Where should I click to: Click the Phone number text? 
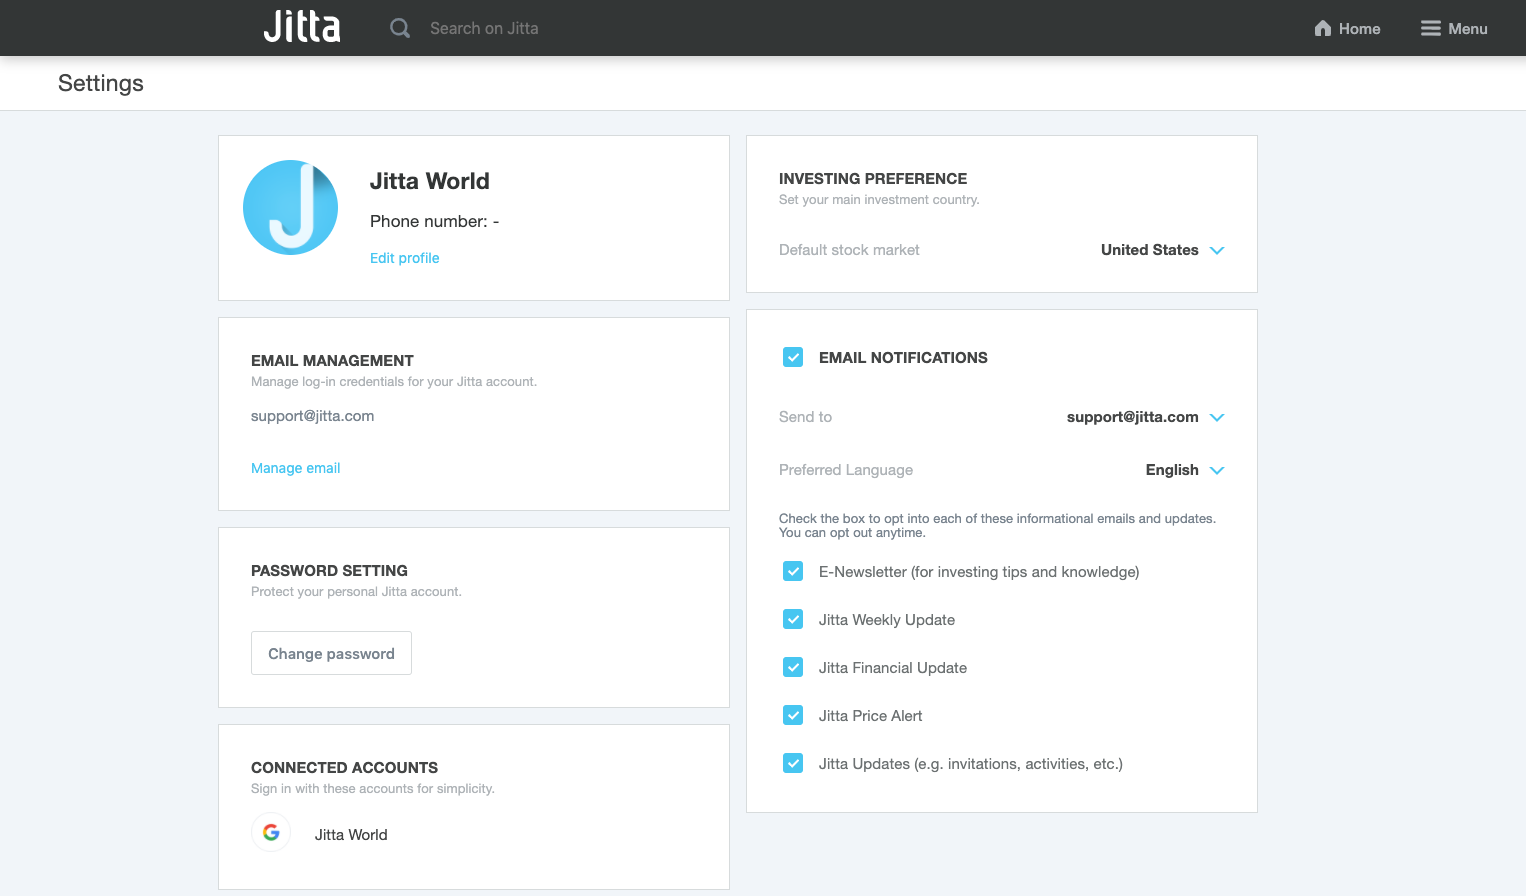[434, 221]
